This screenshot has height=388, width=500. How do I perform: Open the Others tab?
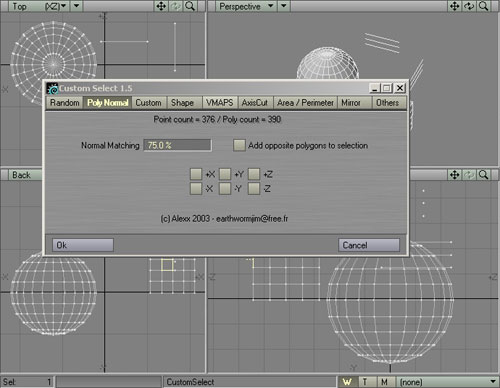tap(388, 103)
